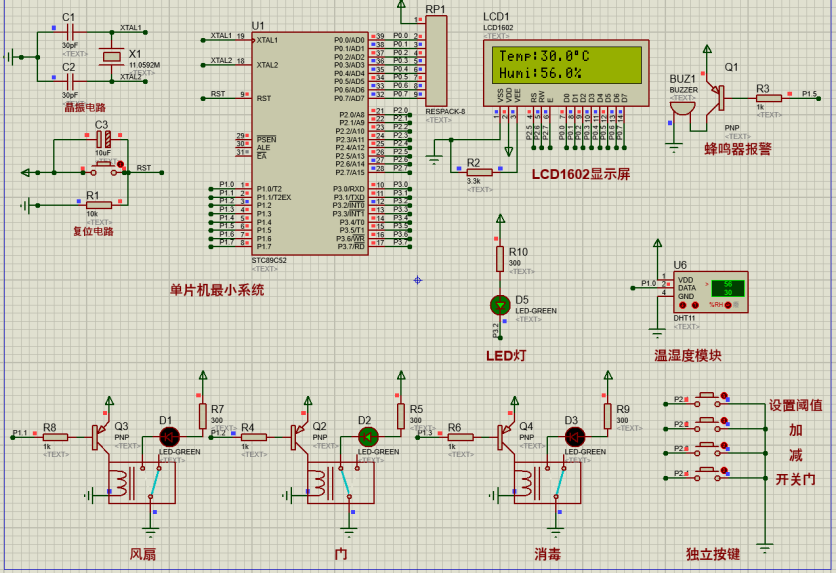Select resistor R5 300 ohm

[x=401, y=416]
